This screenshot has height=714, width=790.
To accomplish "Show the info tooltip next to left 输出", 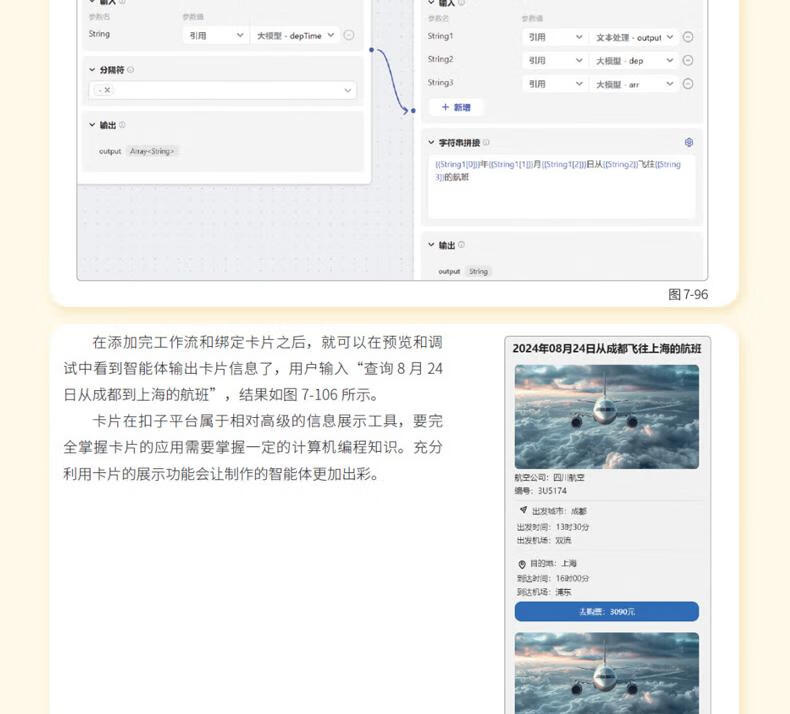I will click(122, 124).
